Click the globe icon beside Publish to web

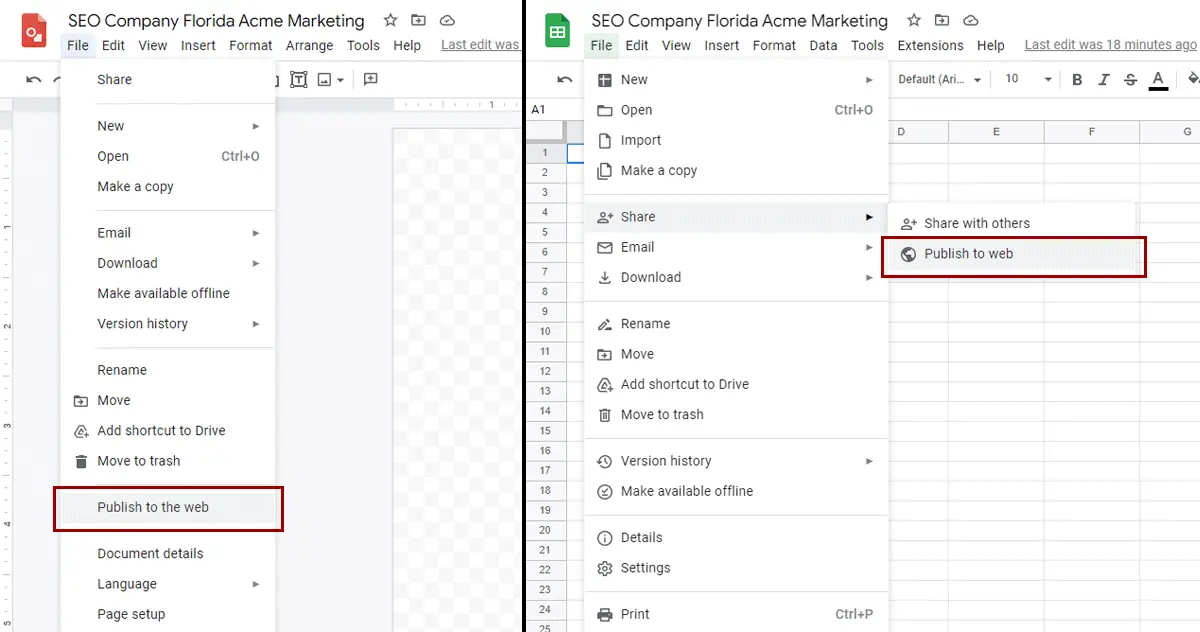pos(908,254)
